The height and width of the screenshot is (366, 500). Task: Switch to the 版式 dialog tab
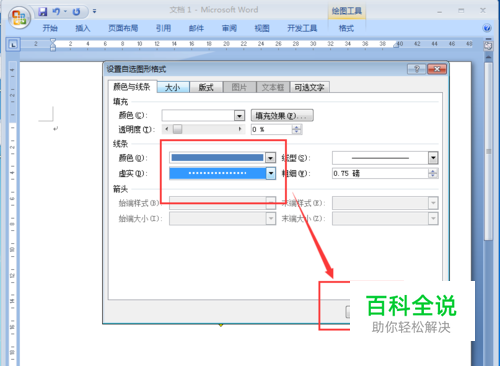(x=206, y=87)
